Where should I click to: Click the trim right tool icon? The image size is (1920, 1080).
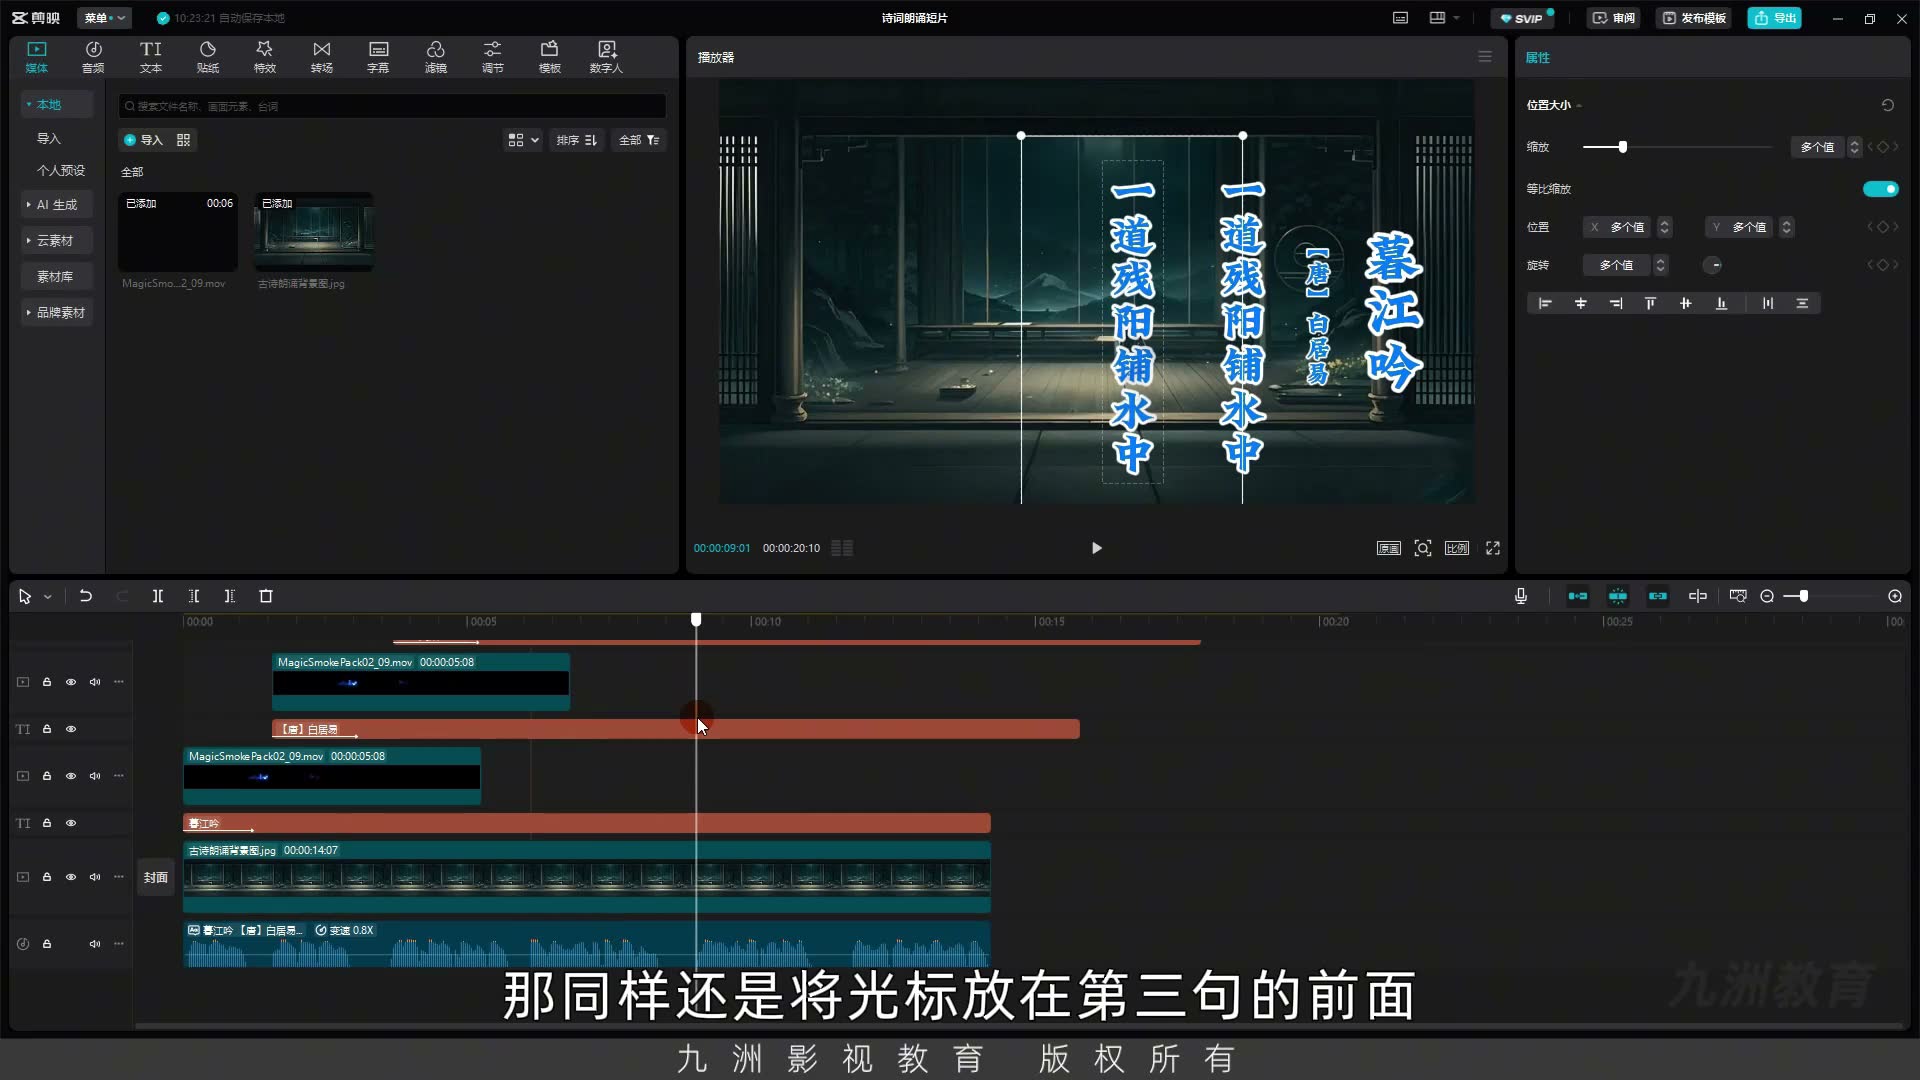click(230, 596)
